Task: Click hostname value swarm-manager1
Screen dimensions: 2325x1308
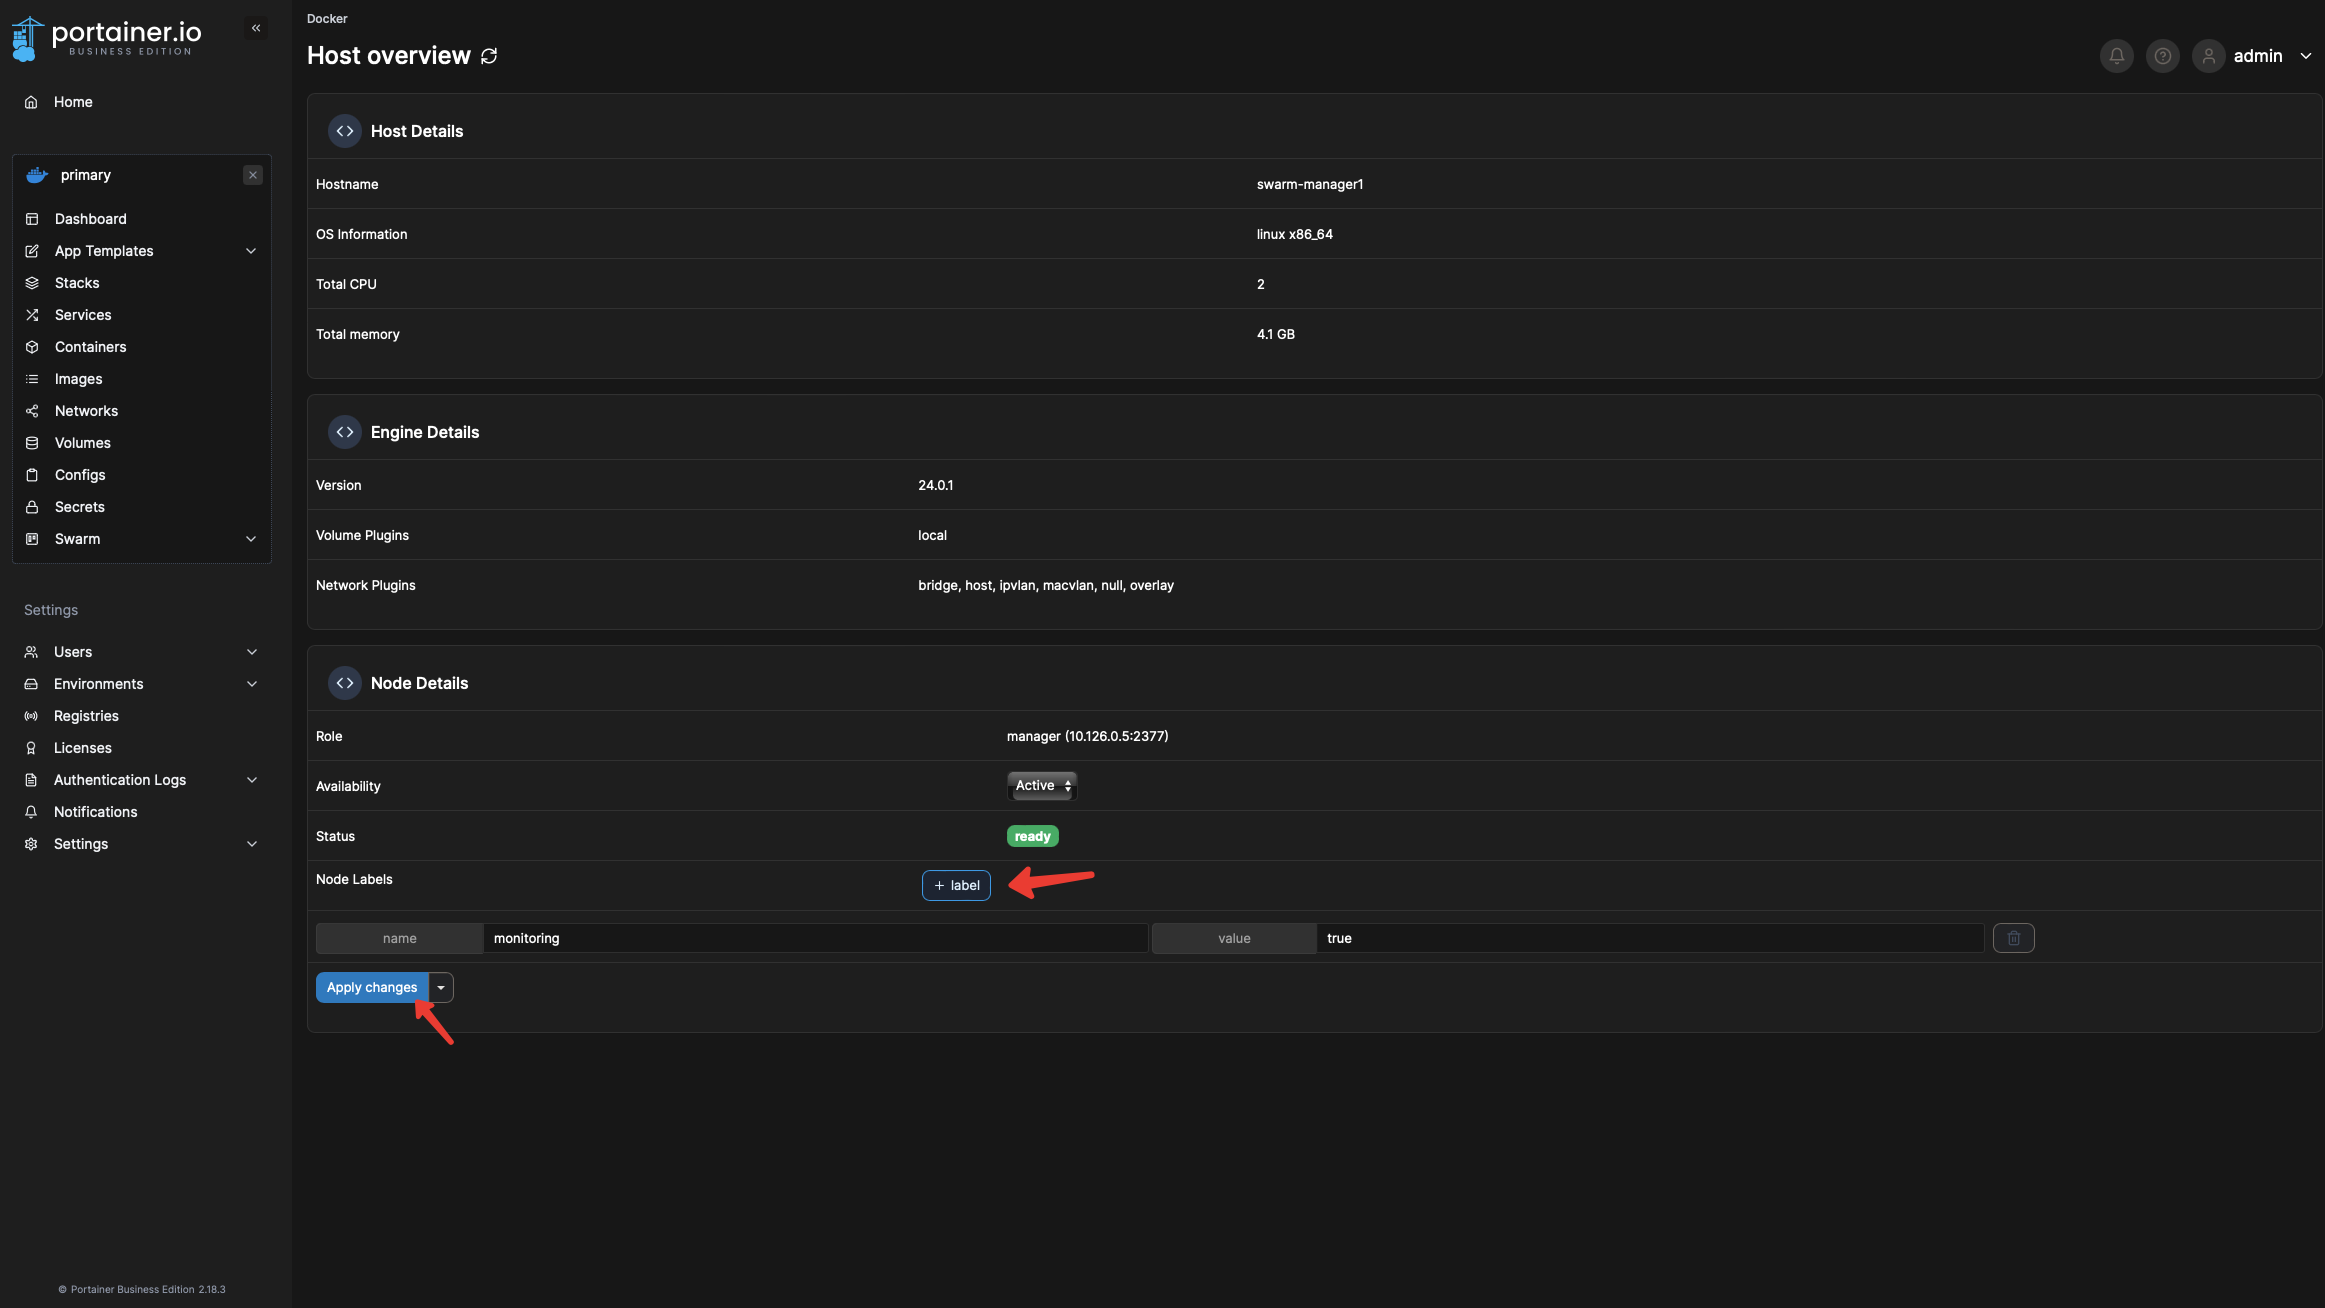Action: tap(1310, 184)
